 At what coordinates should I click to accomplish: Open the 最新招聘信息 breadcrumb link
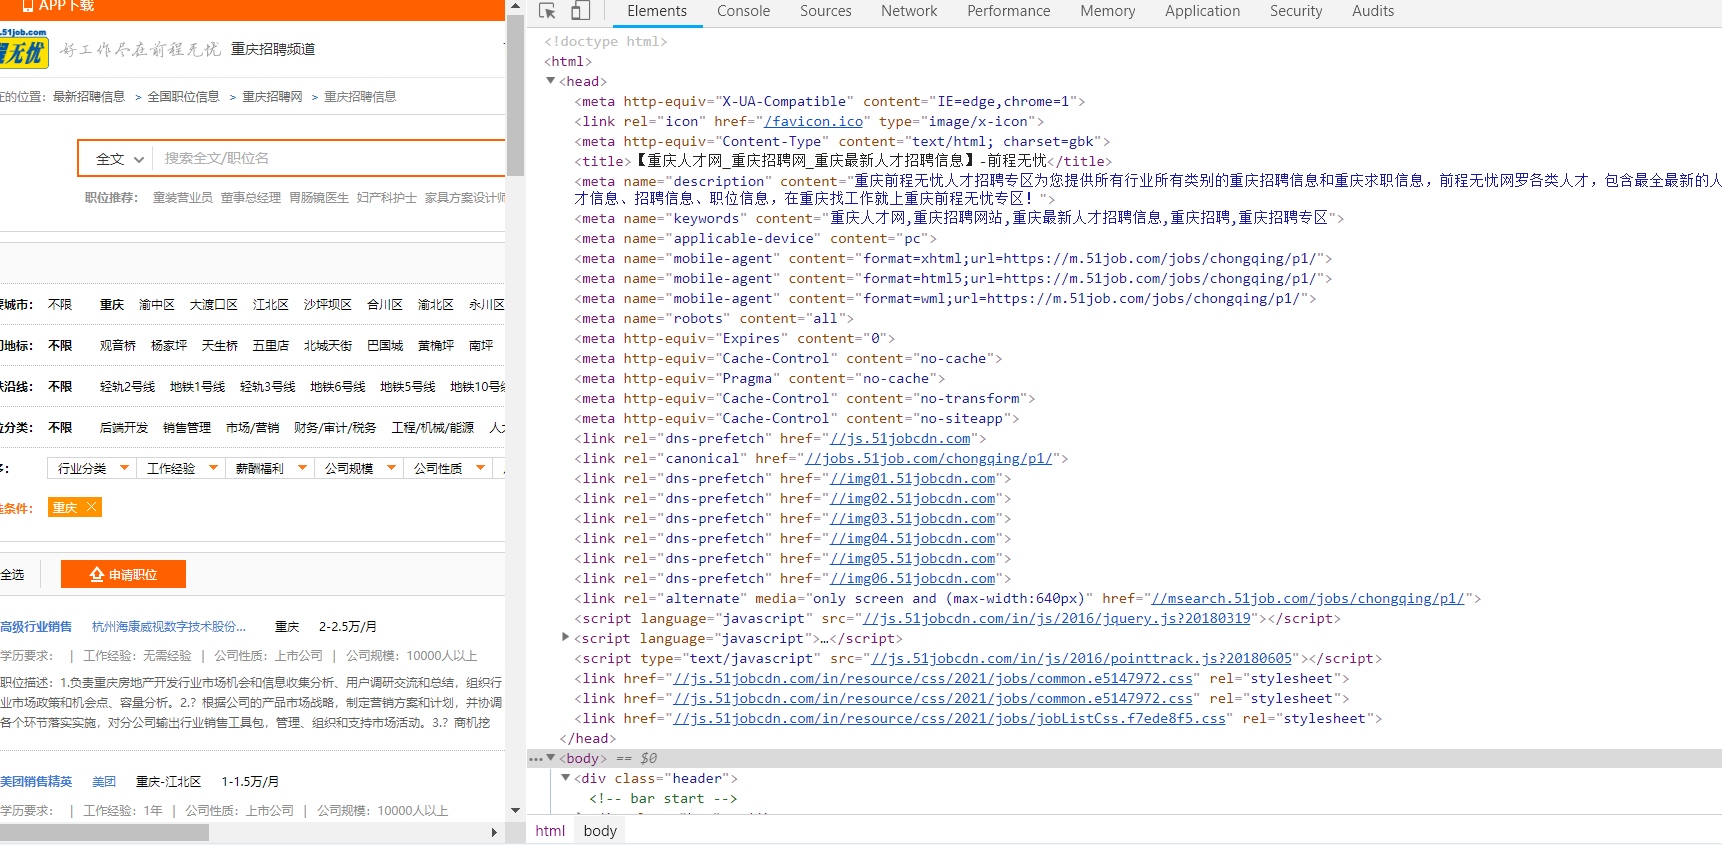pyautogui.click(x=89, y=97)
